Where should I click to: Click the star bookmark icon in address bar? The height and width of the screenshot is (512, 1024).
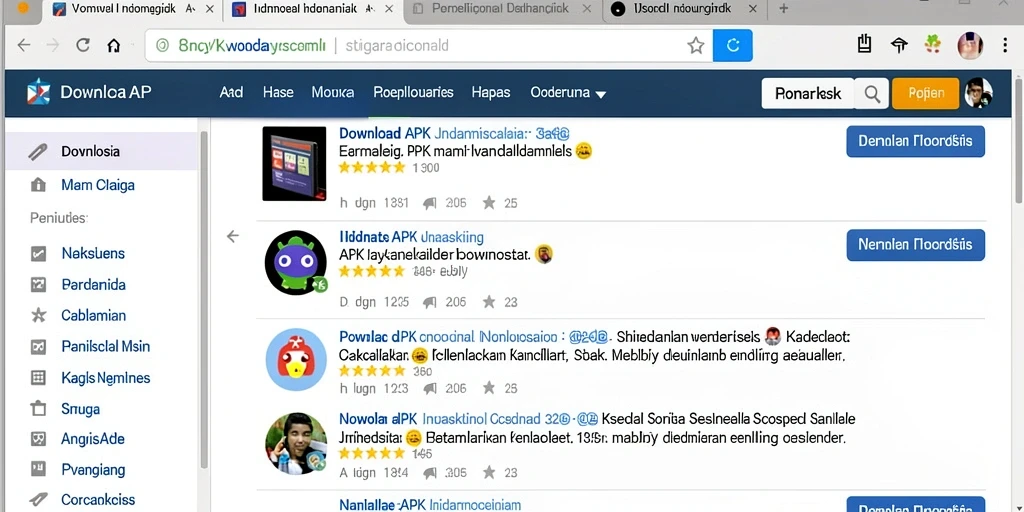pyautogui.click(x=696, y=45)
